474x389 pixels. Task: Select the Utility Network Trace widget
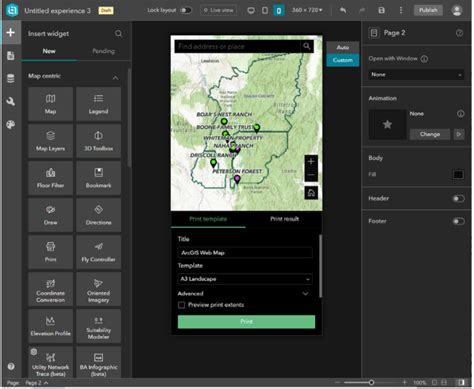click(x=50, y=362)
